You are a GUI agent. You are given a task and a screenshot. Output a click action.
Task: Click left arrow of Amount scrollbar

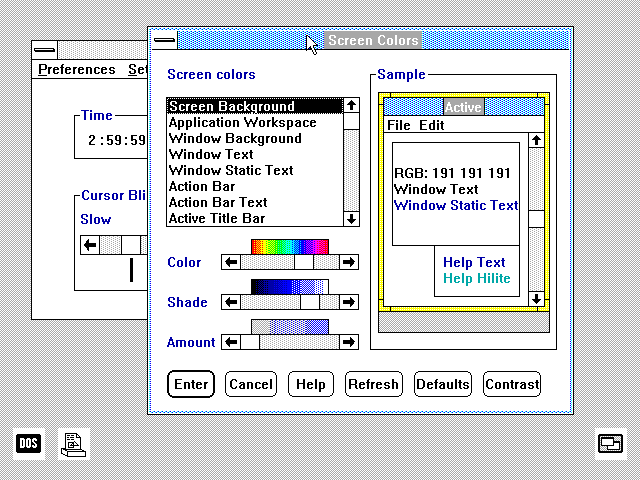point(231,342)
